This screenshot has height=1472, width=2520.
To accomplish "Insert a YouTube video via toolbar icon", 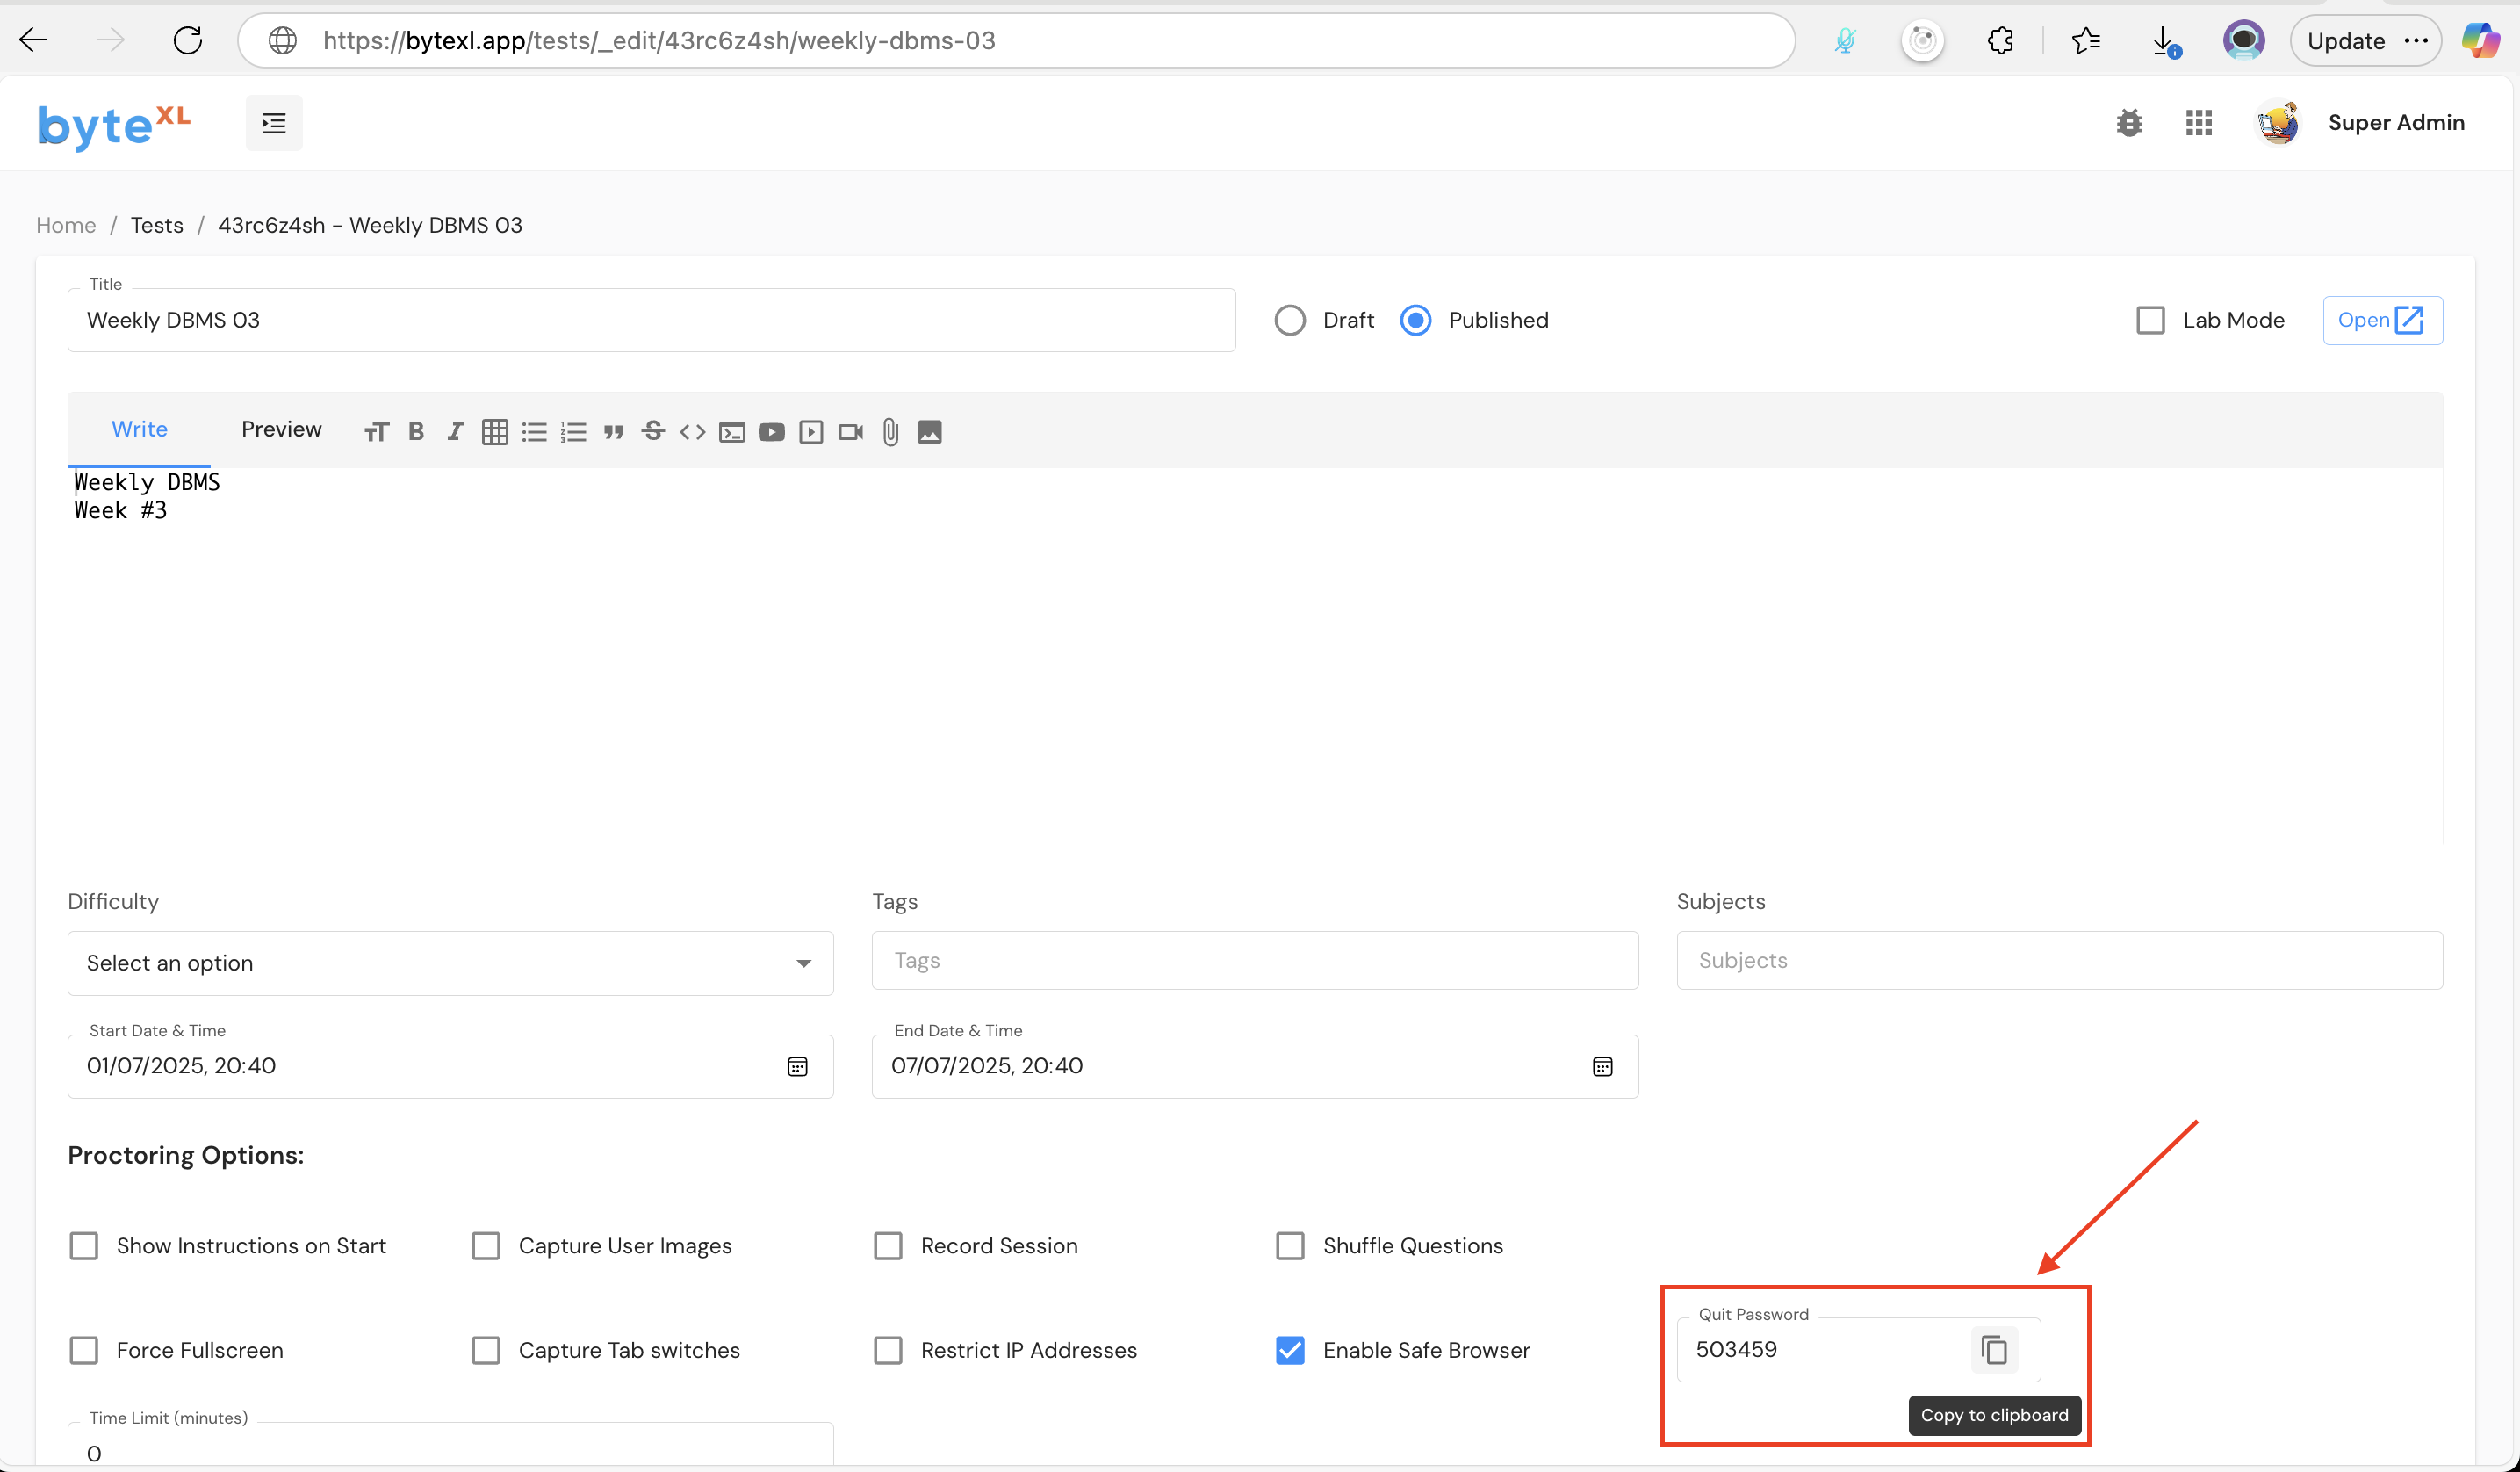I will [x=771, y=432].
